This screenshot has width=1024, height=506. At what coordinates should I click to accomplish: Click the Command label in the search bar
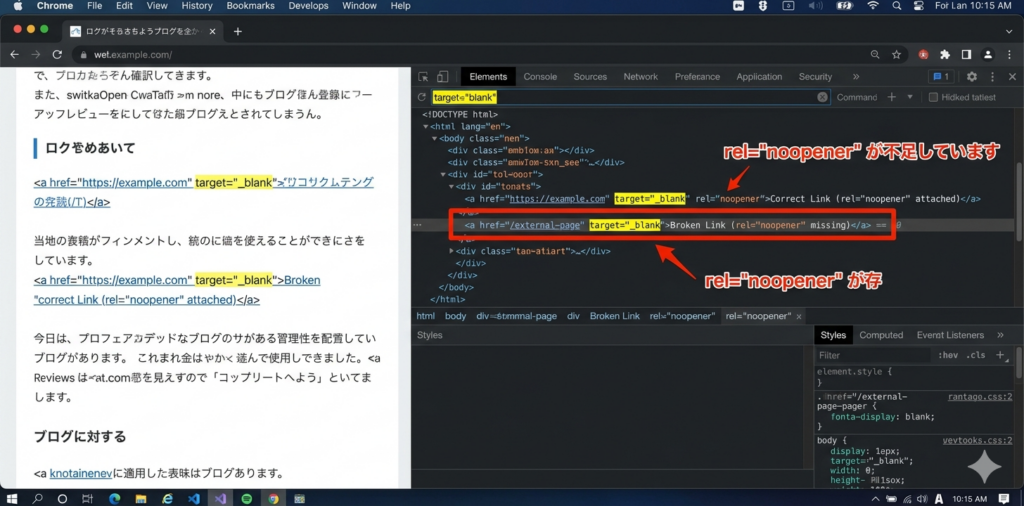857,97
